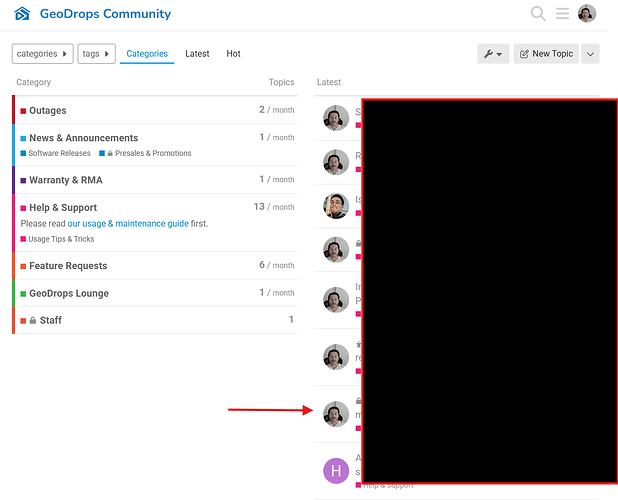Switch to the Hot tab

pyautogui.click(x=233, y=54)
